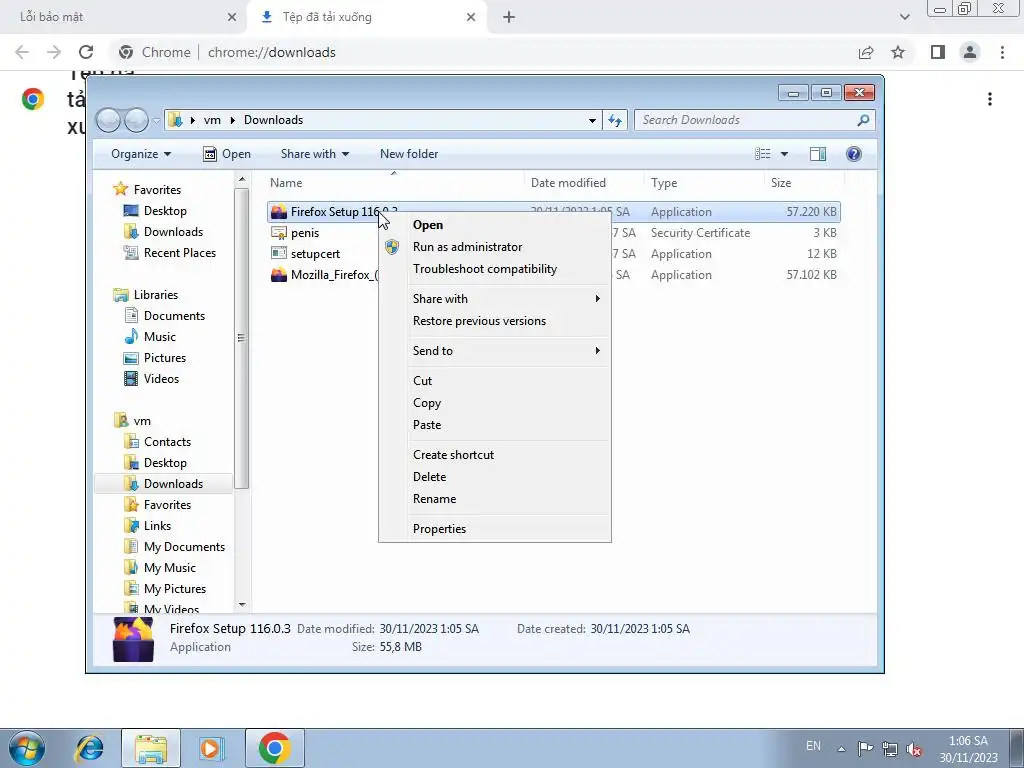The image size is (1024, 768).
Task: Click the Run as administrator shield icon
Action: 392,247
